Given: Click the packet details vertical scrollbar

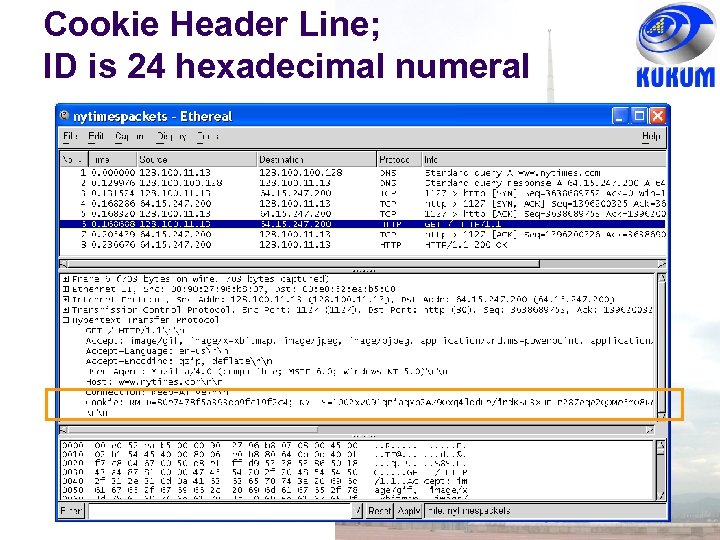Looking at the screenshot, I should (x=661, y=348).
